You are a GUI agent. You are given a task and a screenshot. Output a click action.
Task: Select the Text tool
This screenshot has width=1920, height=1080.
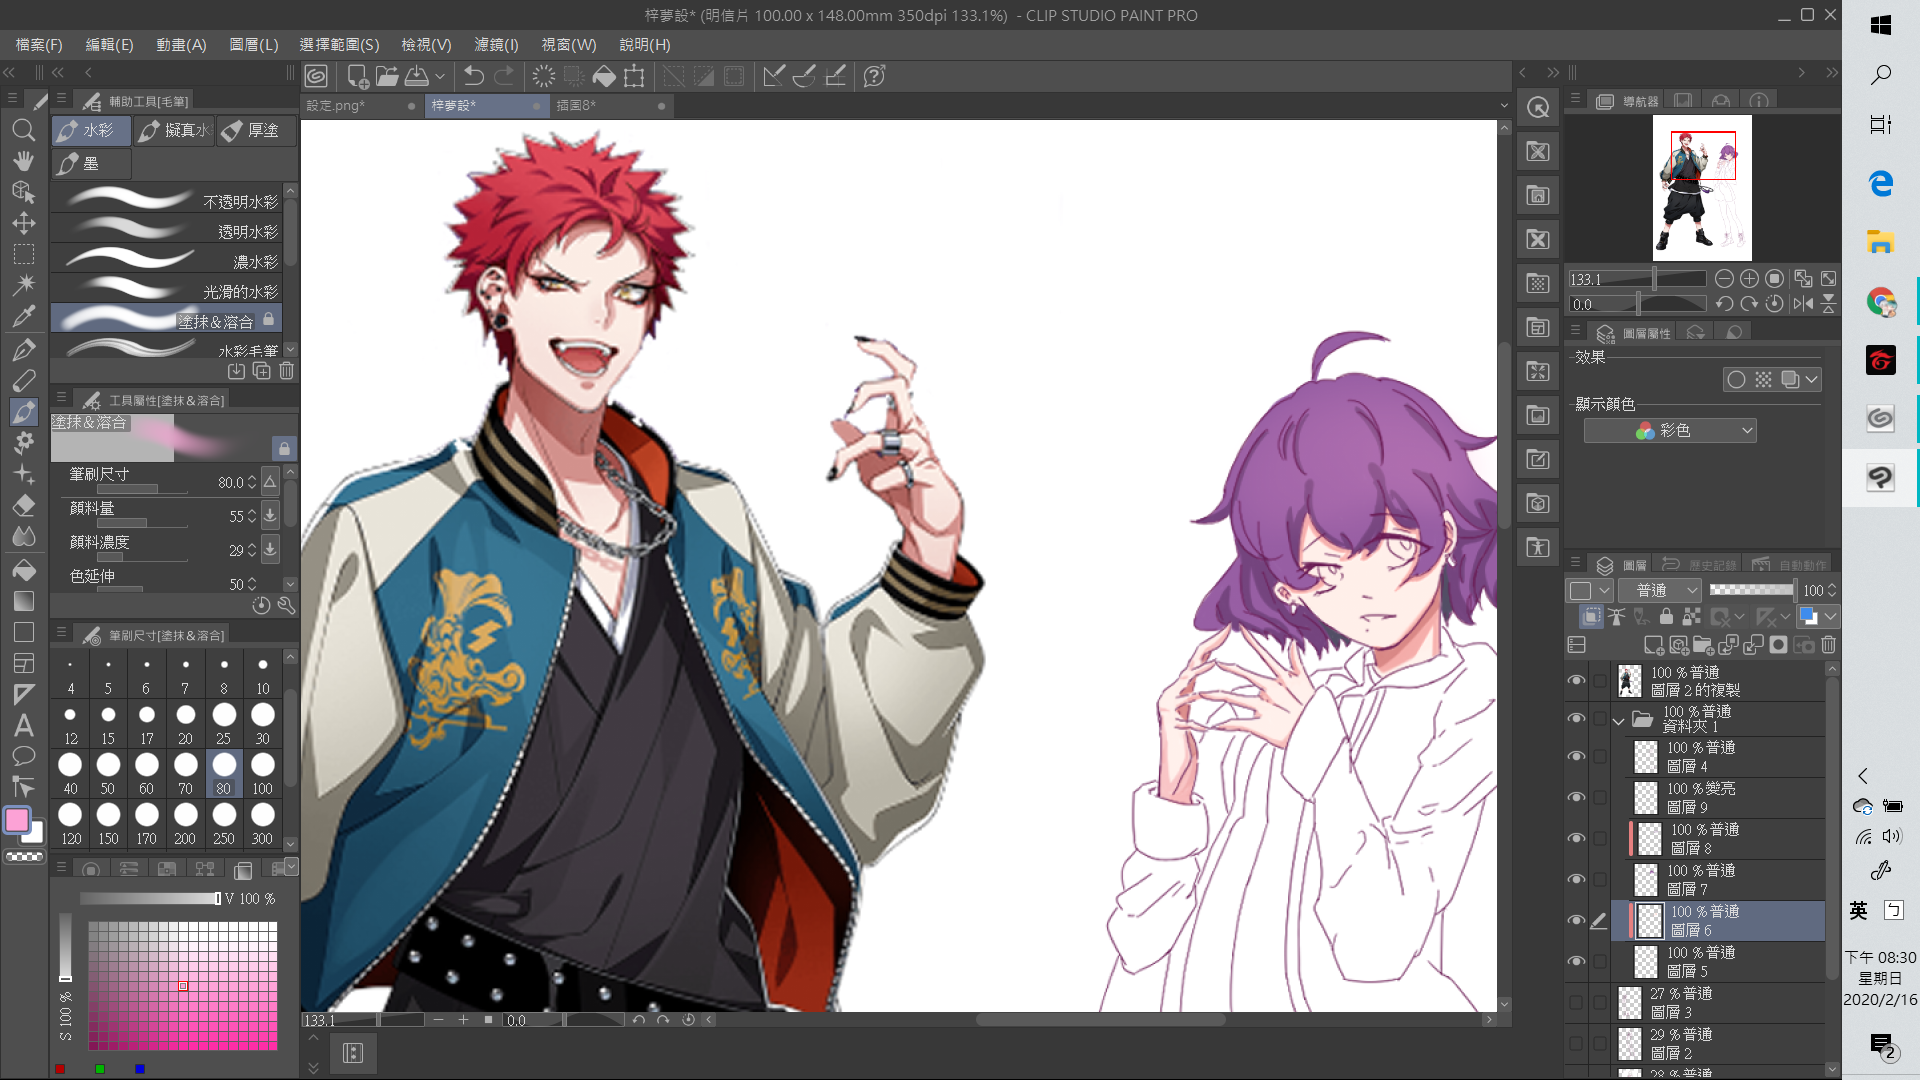pos(24,725)
